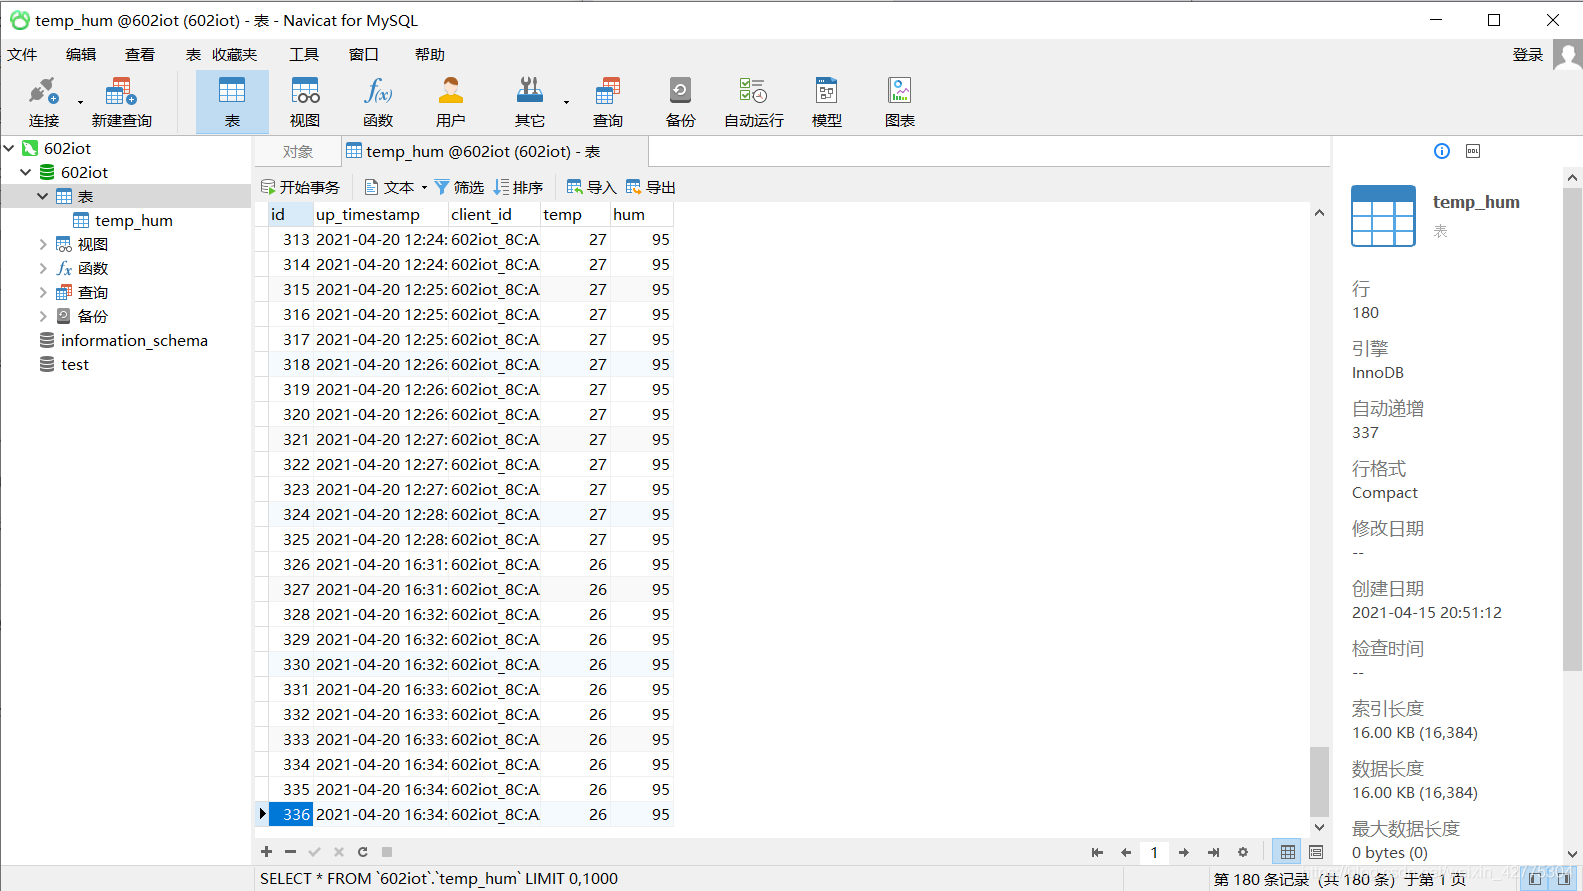Click the 排序 sort button
This screenshot has width=1583, height=891.
[518, 187]
